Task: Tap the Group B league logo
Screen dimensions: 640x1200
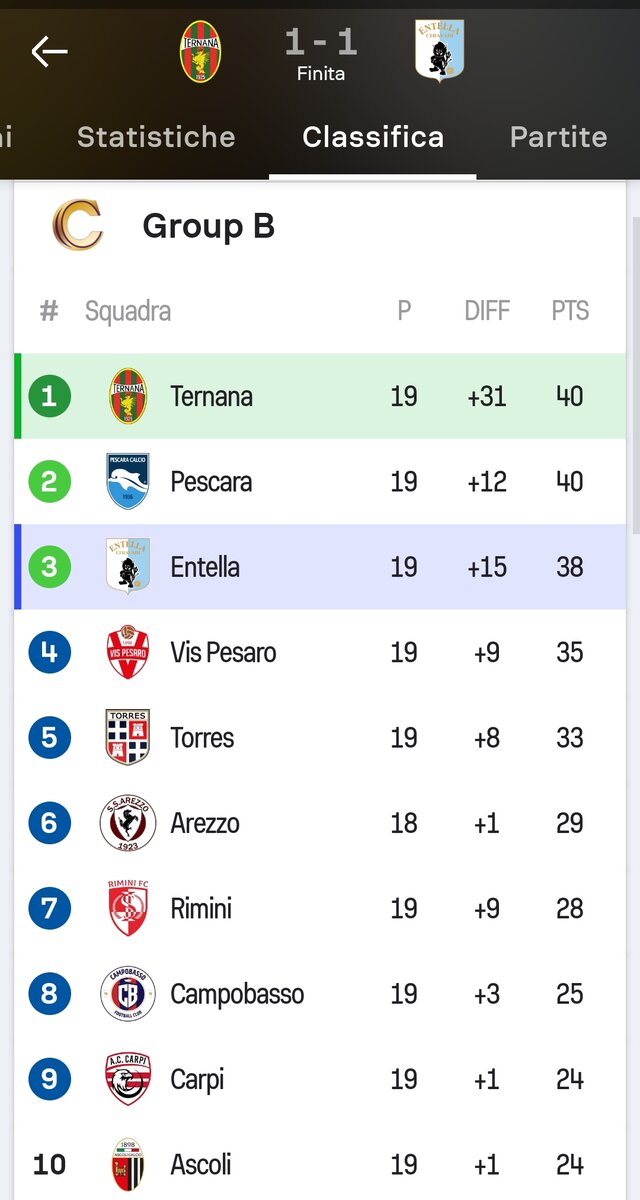Action: [78, 225]
